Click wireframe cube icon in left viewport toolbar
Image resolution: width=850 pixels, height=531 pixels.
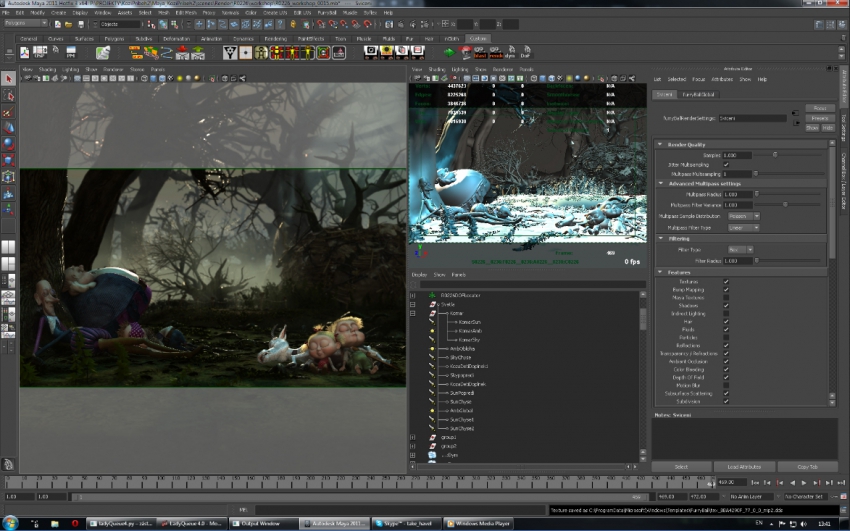144,79
